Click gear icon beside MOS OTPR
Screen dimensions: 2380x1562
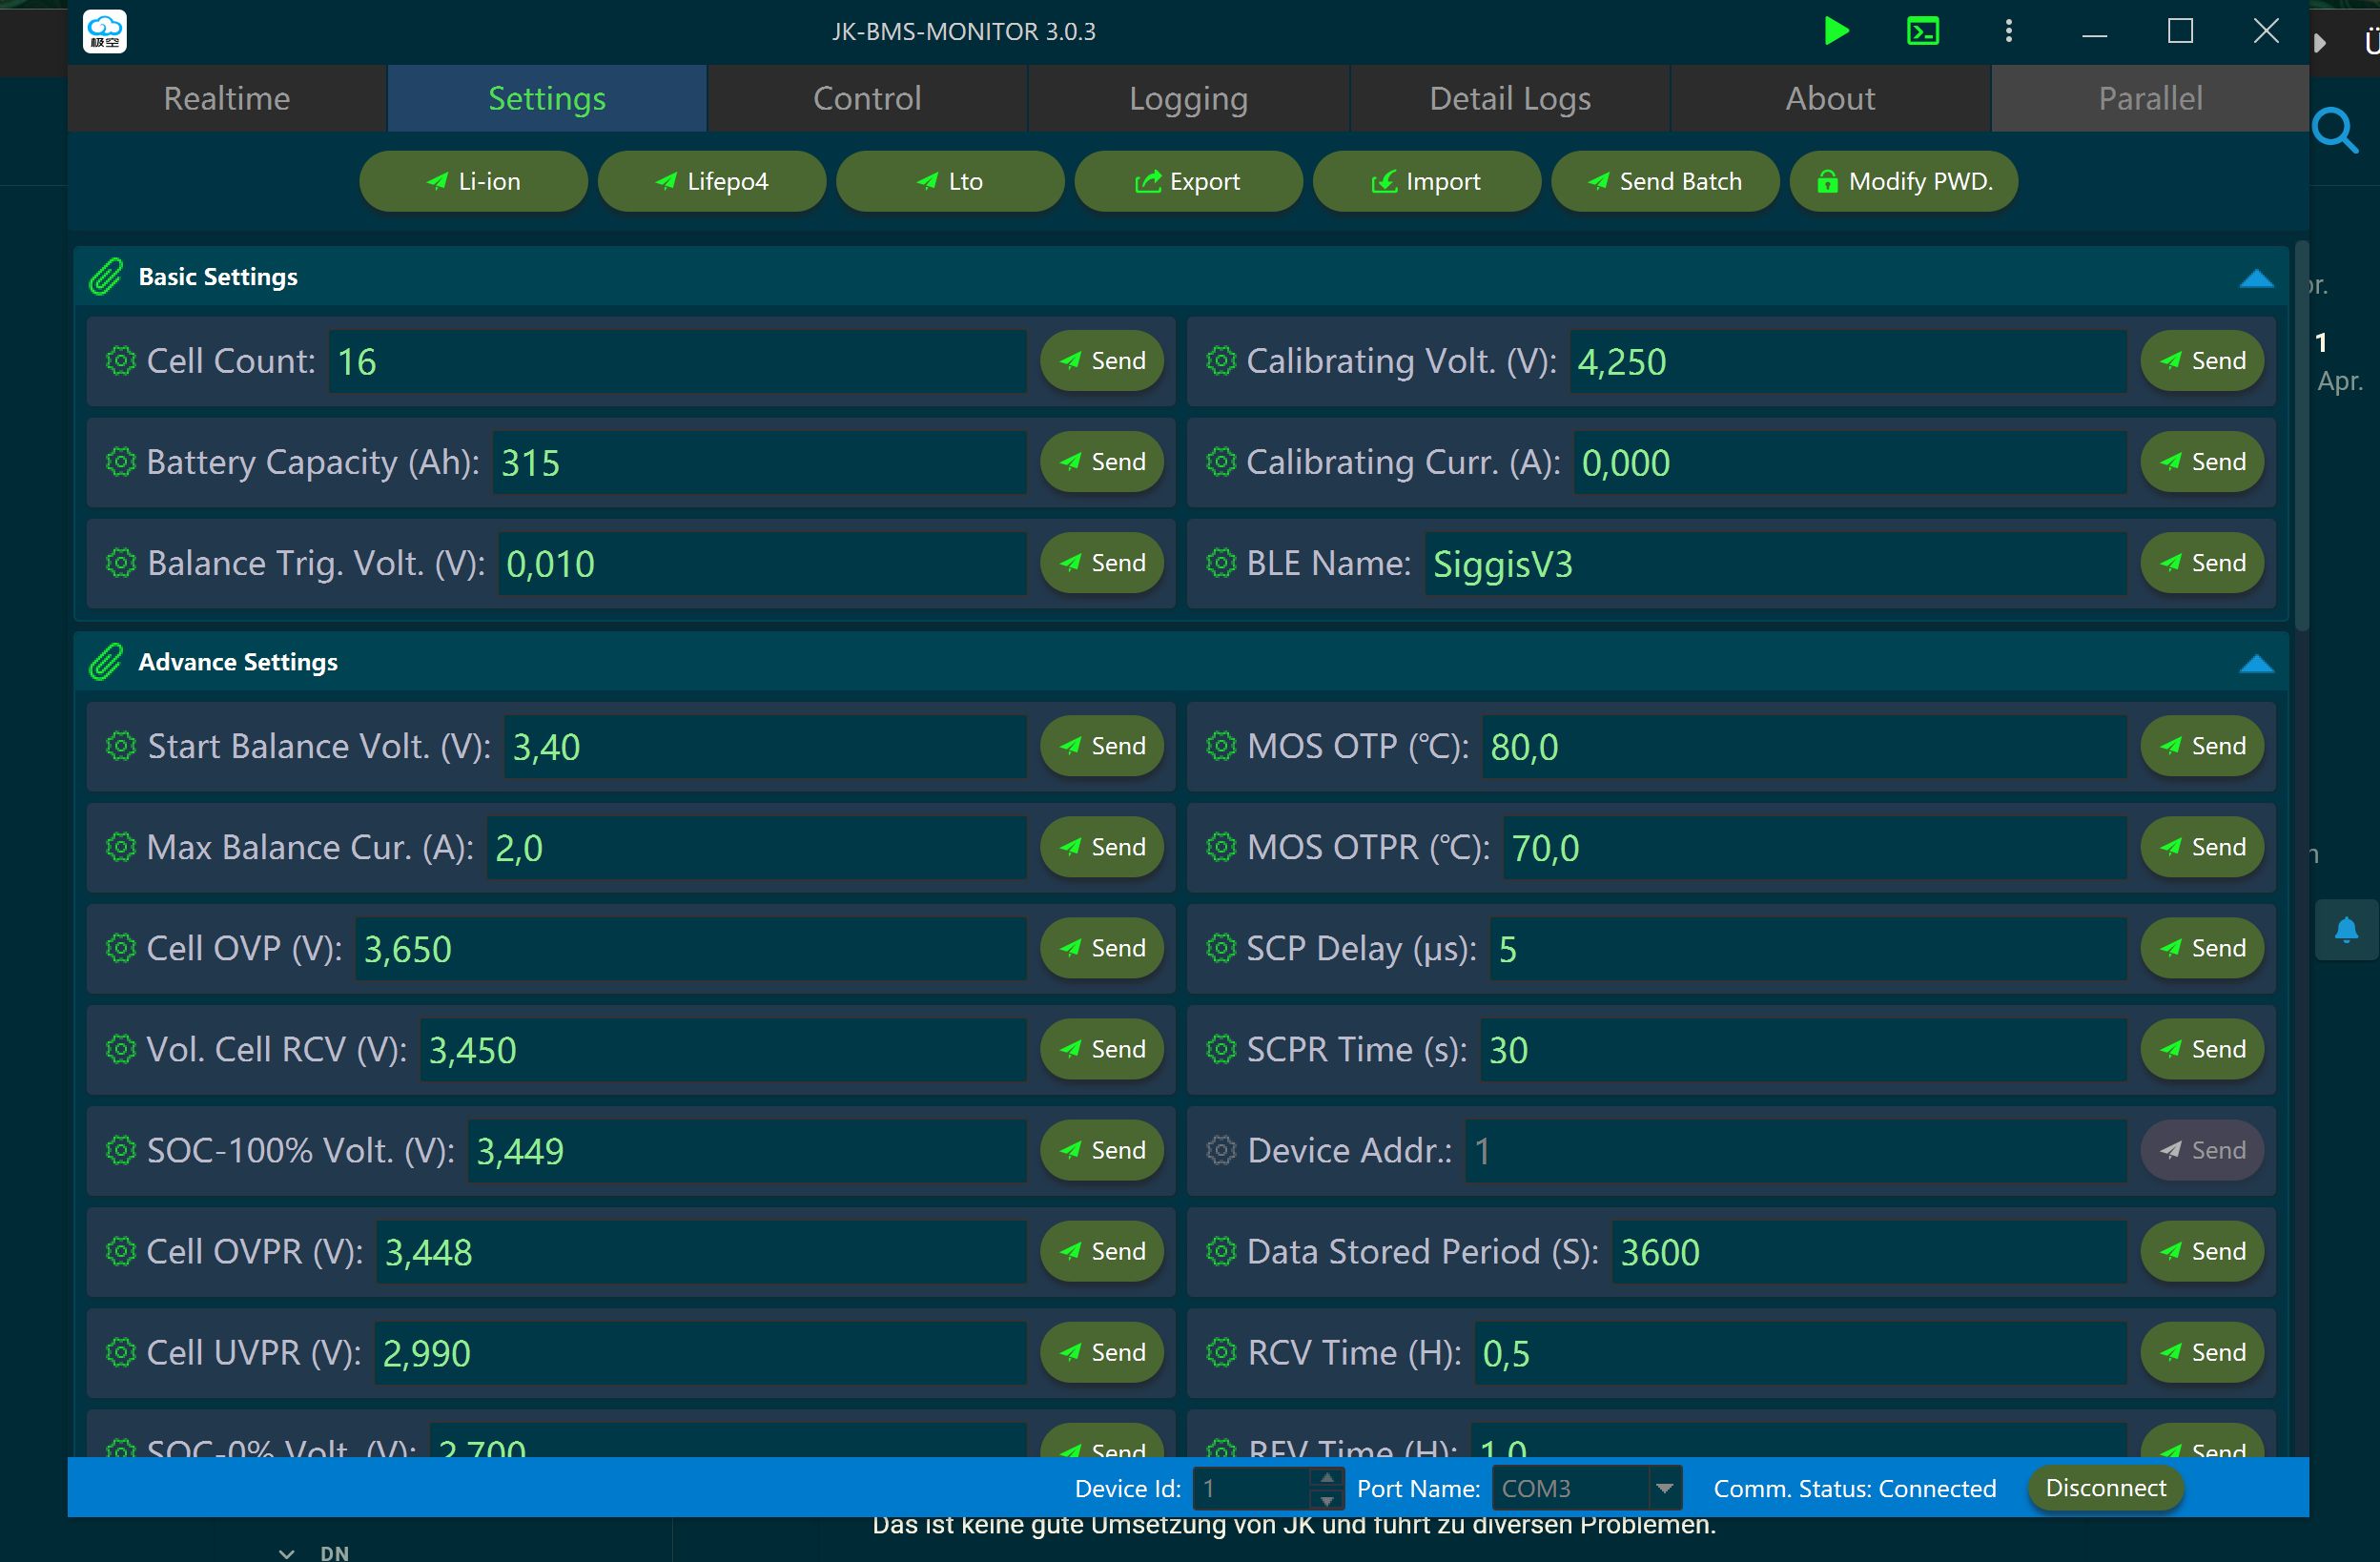[1221, 846]
